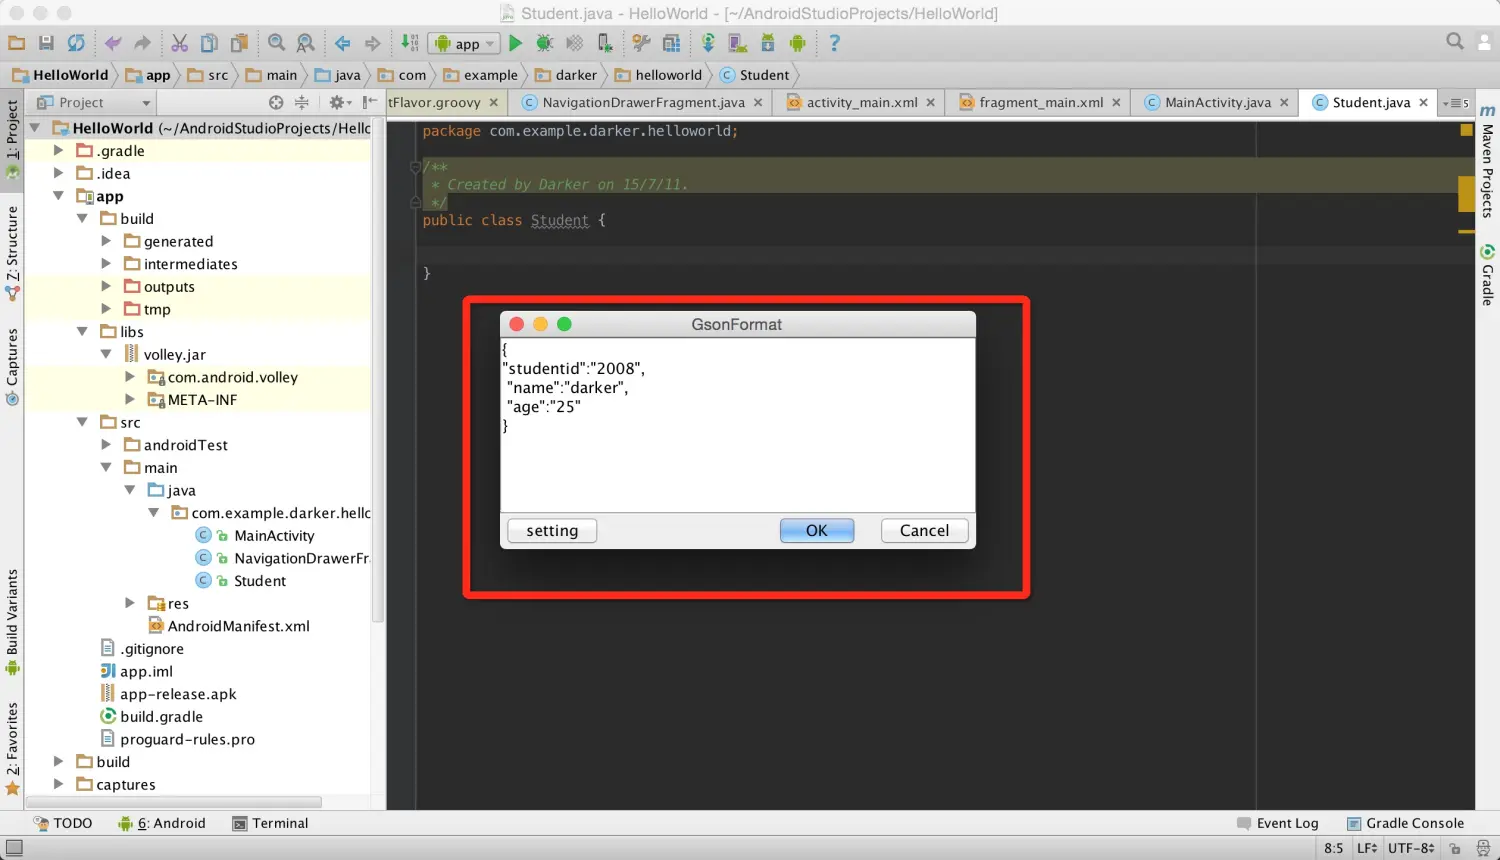Click Cancel in GsonFormat dialog

tap(924, 531)
